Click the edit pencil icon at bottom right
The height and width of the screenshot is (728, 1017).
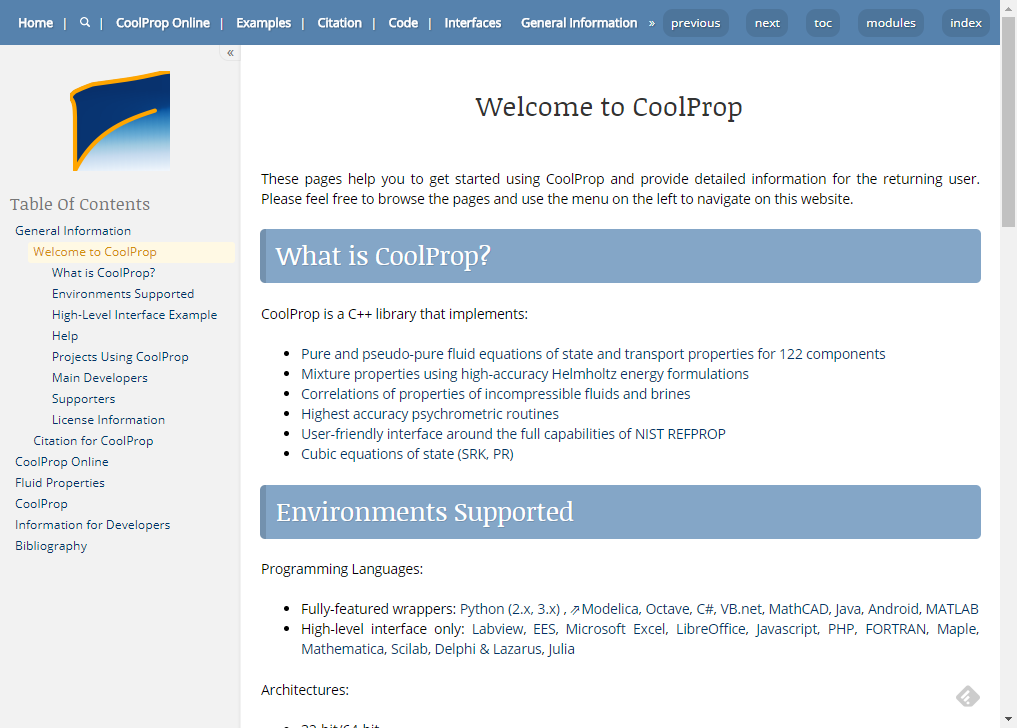click(966, 694)
